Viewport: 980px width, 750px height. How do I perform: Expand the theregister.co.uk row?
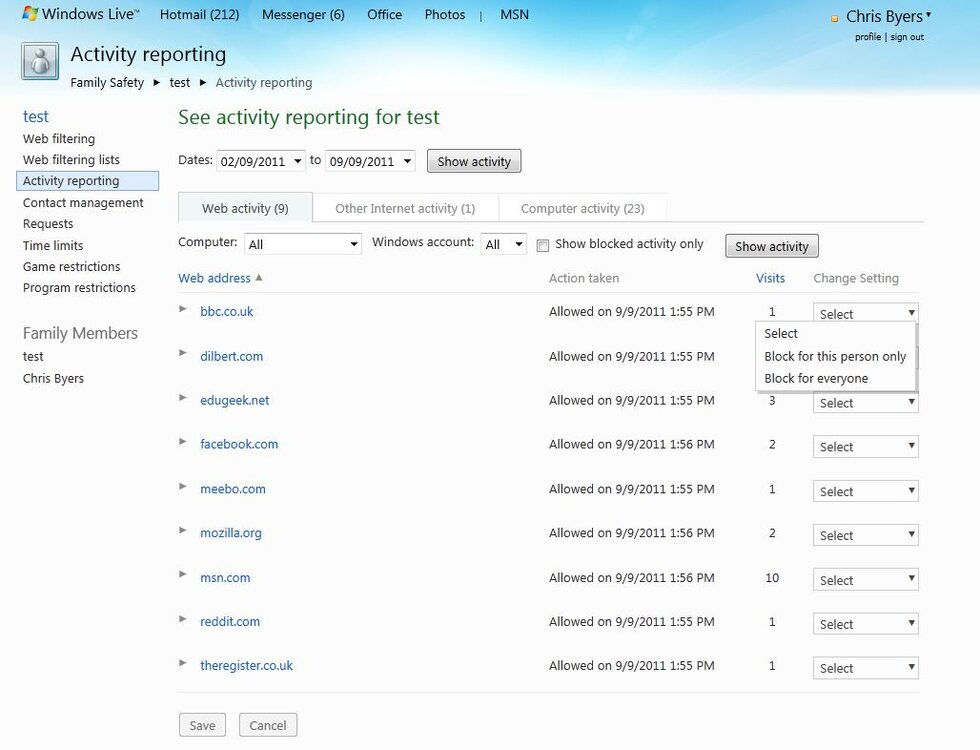182,663
